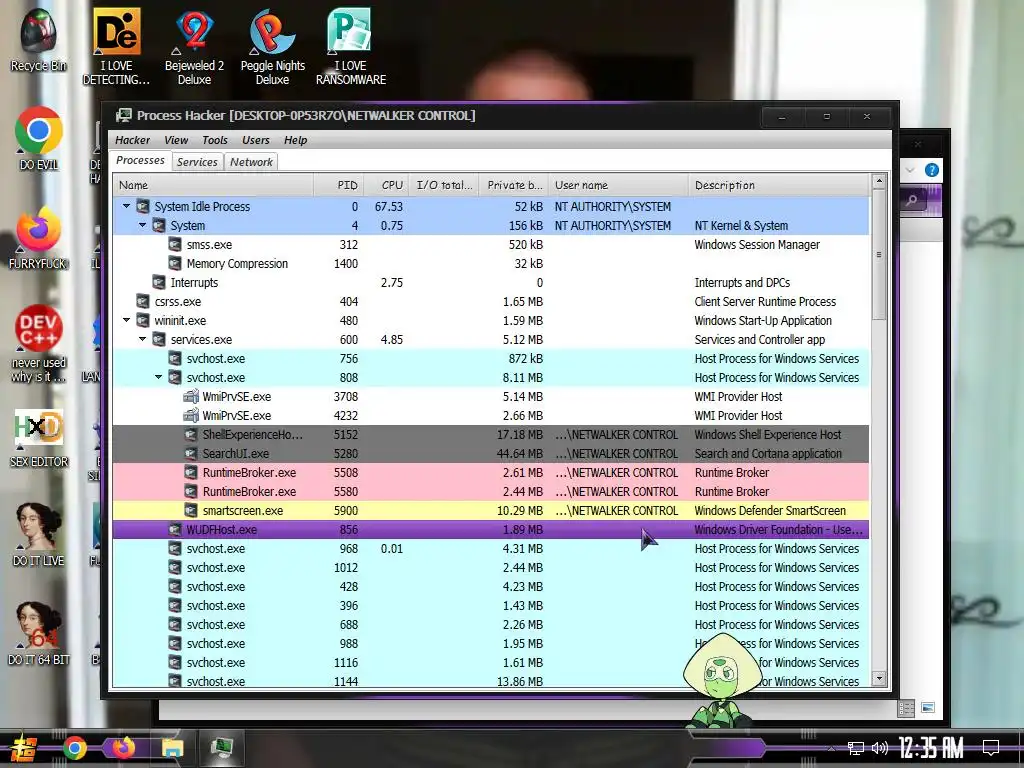Click the volume tray icon
1024x768 pixels.
880,748
